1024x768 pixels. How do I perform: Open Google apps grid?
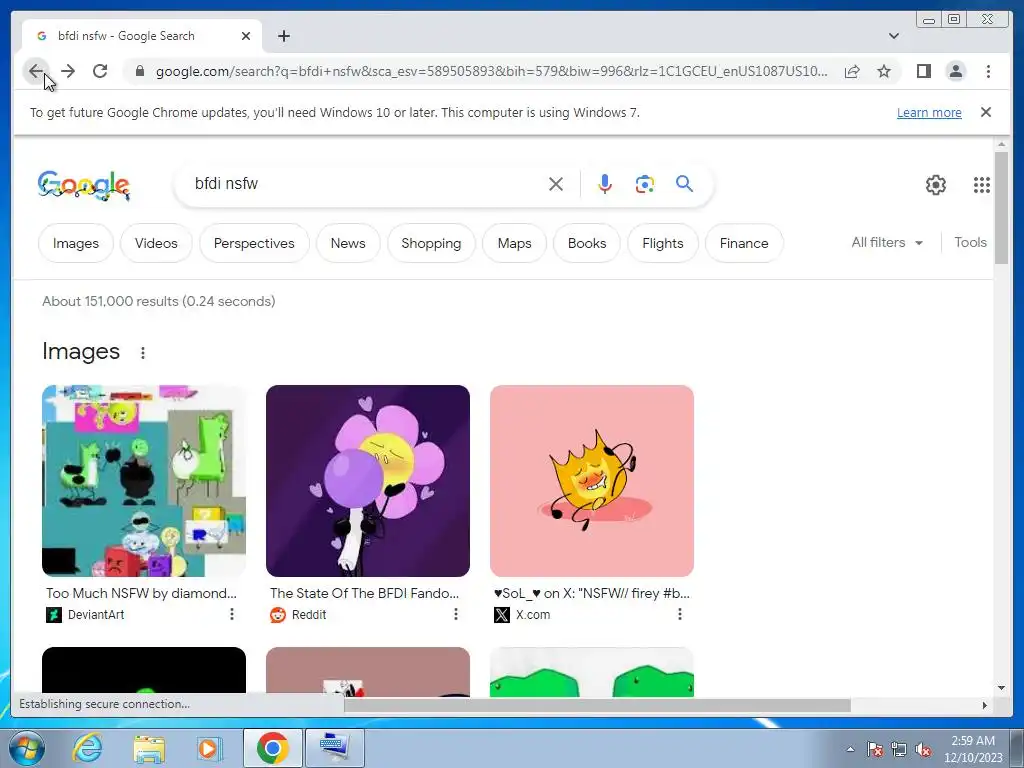pyautogui.click(x=982, y=185)
